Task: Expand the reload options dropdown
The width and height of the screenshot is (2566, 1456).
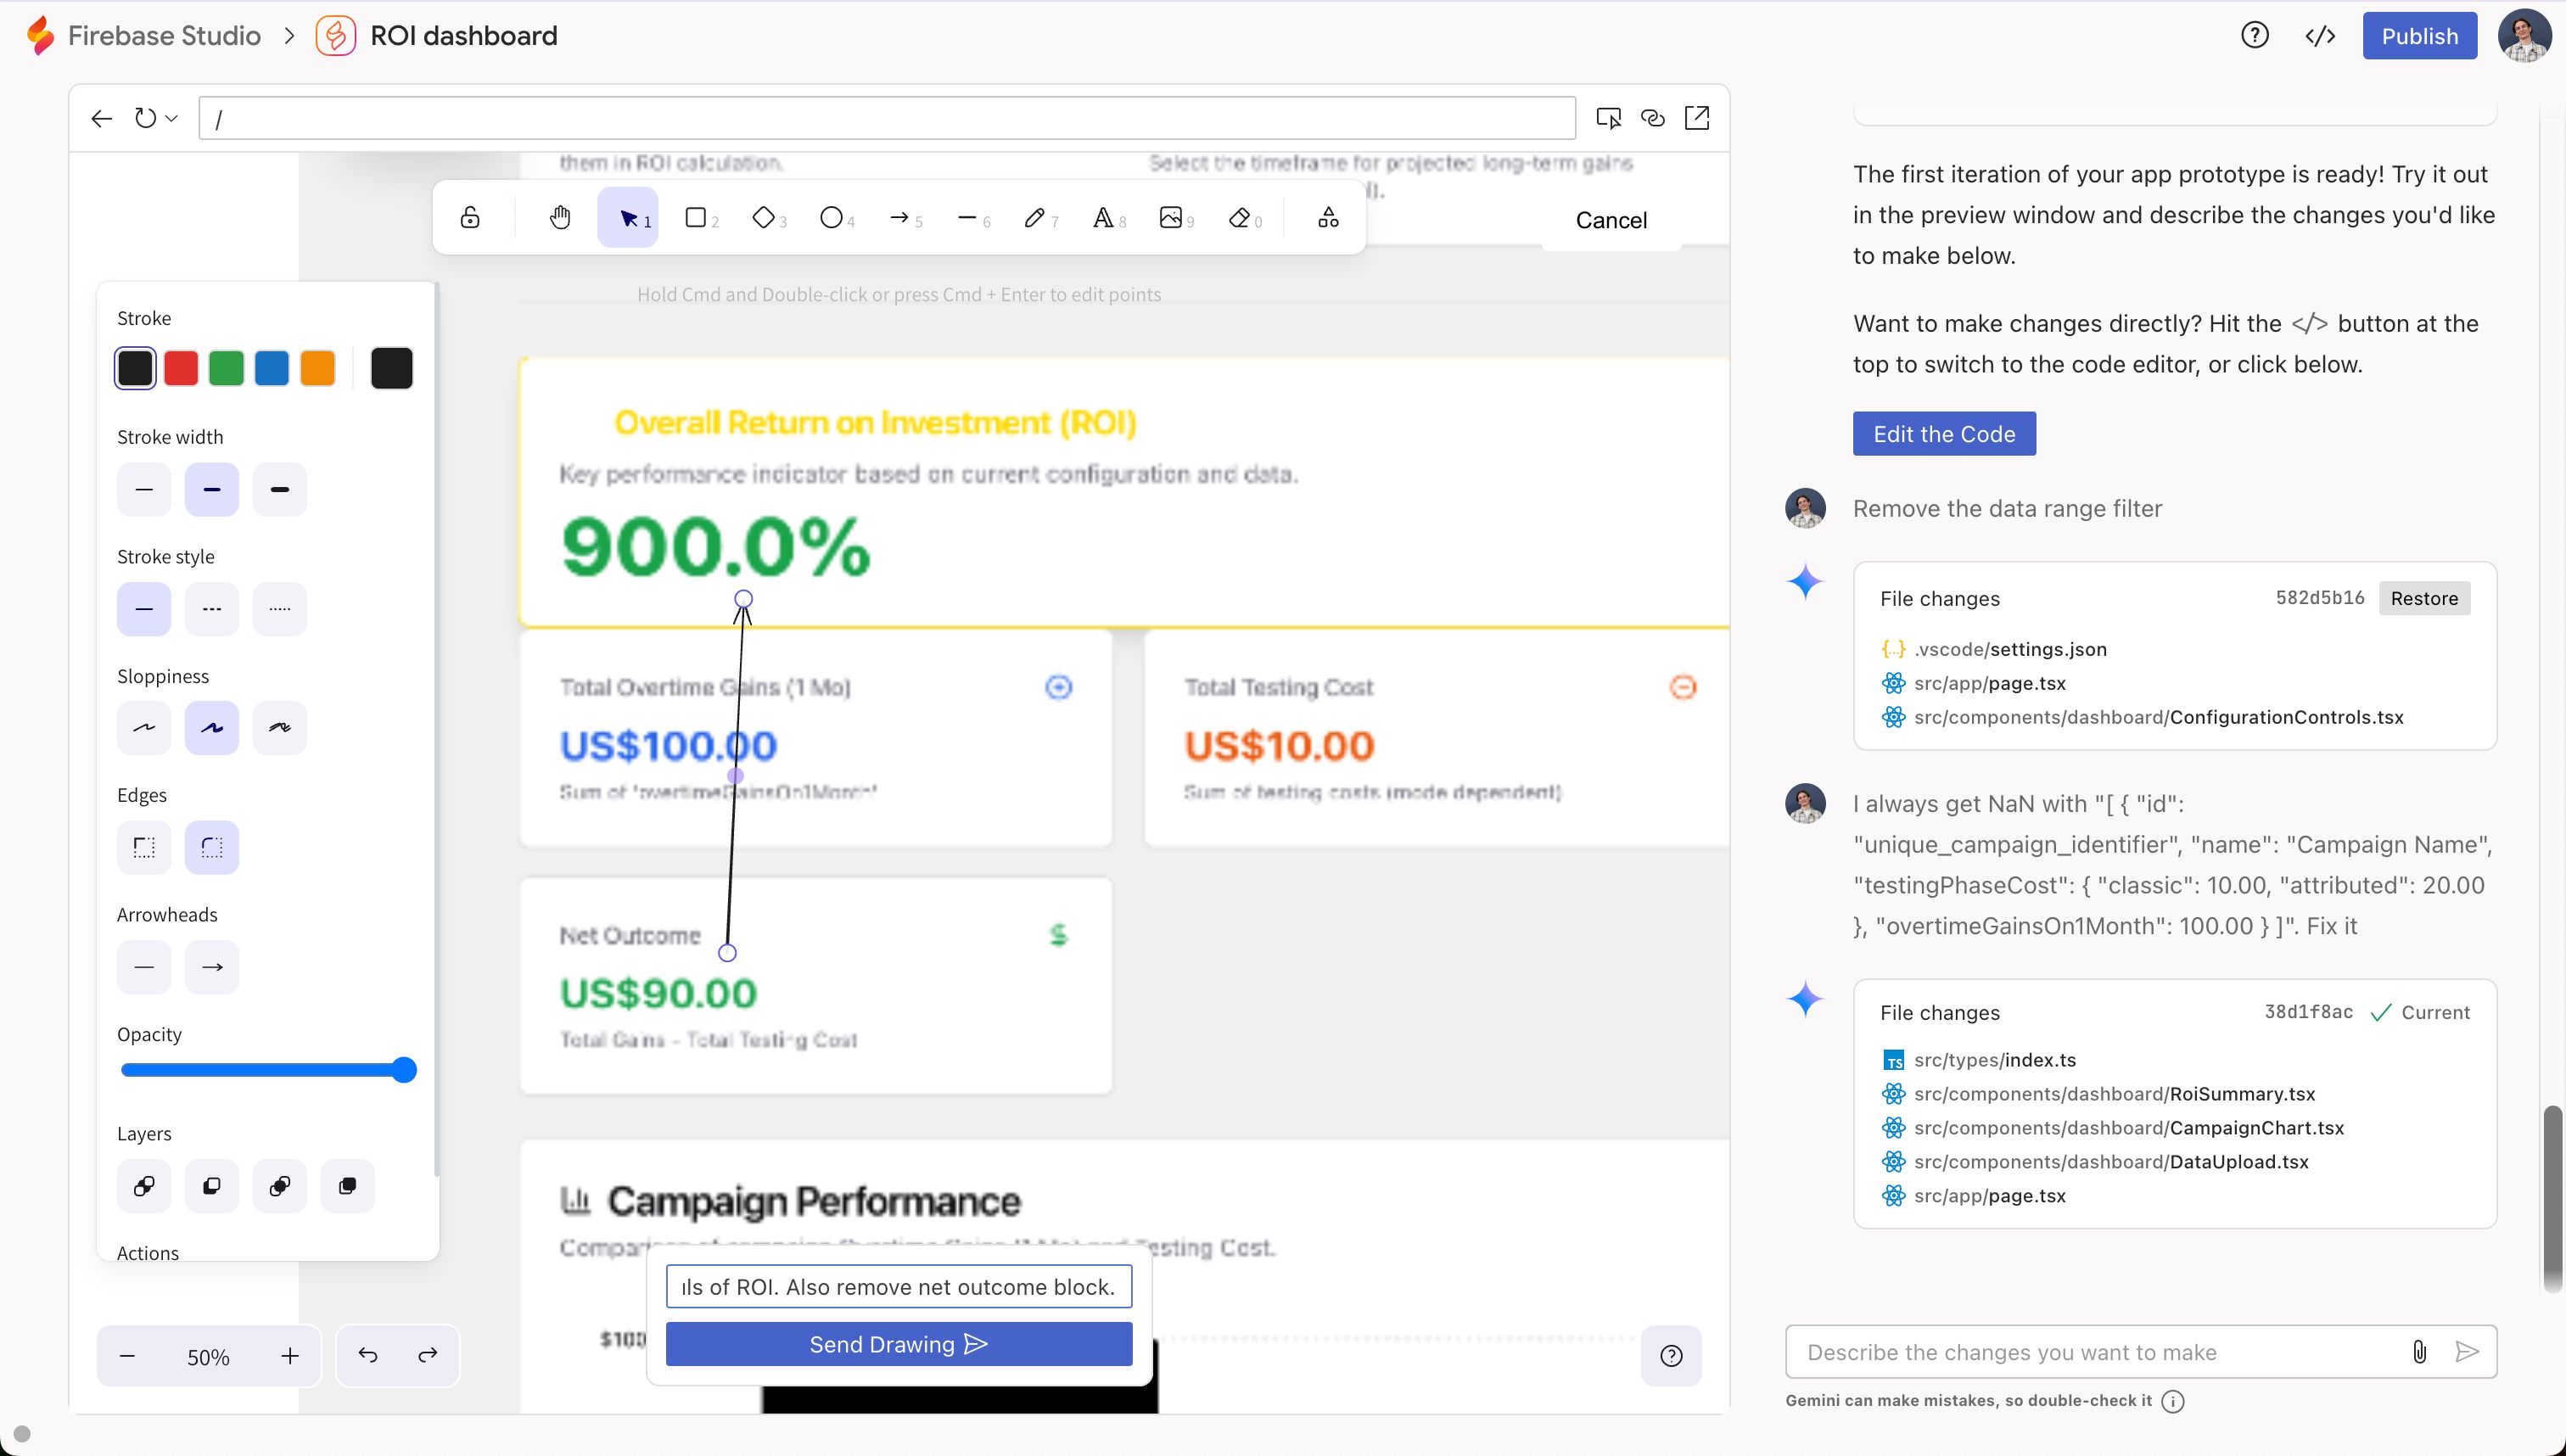Action: coord(172,118)
